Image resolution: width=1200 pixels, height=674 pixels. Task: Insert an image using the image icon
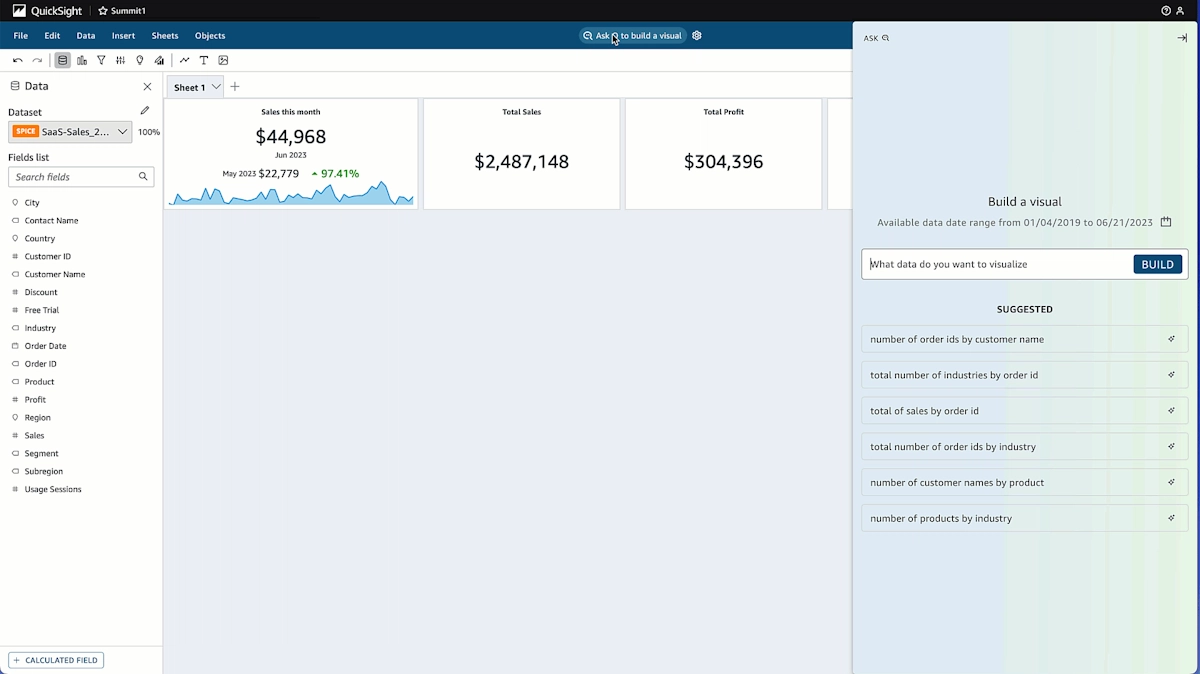pyautogui.click(x=224, y=60)
